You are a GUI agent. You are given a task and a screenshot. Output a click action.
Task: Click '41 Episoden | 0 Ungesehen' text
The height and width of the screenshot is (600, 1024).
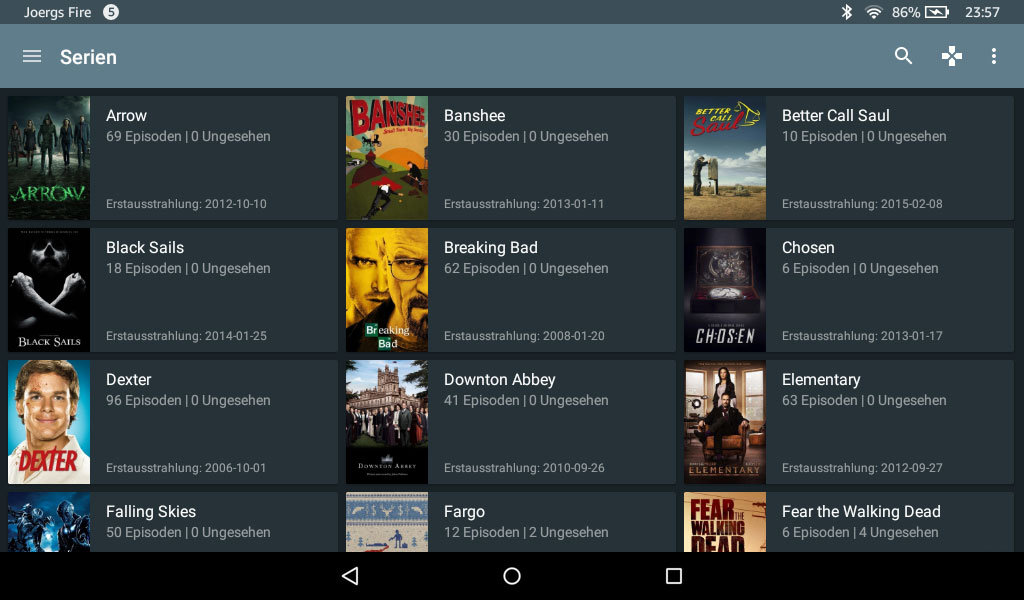(x=526, y=400)
